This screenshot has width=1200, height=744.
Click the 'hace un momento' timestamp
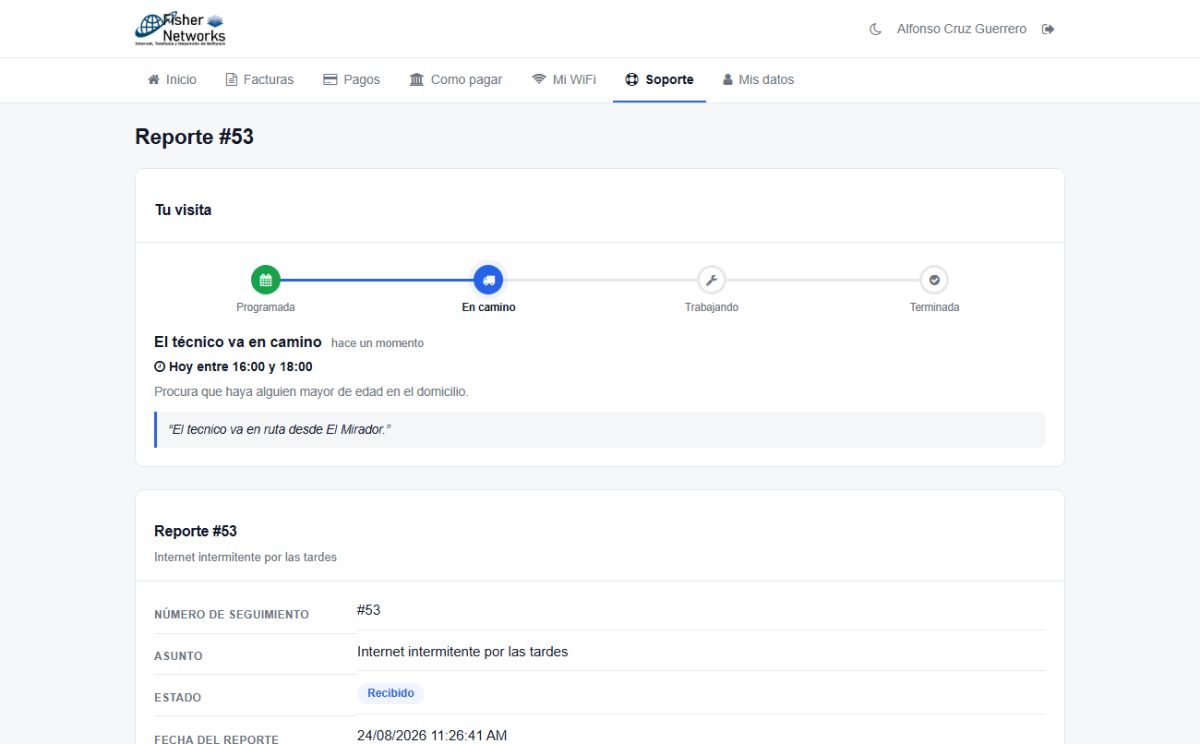377,343
